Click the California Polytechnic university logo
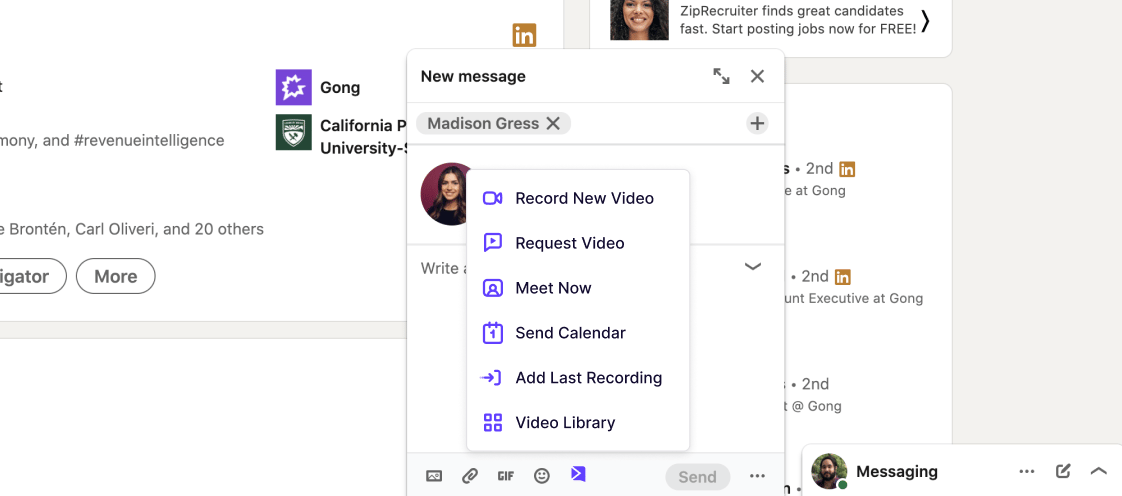1122x496 pixels. (293, 132)
